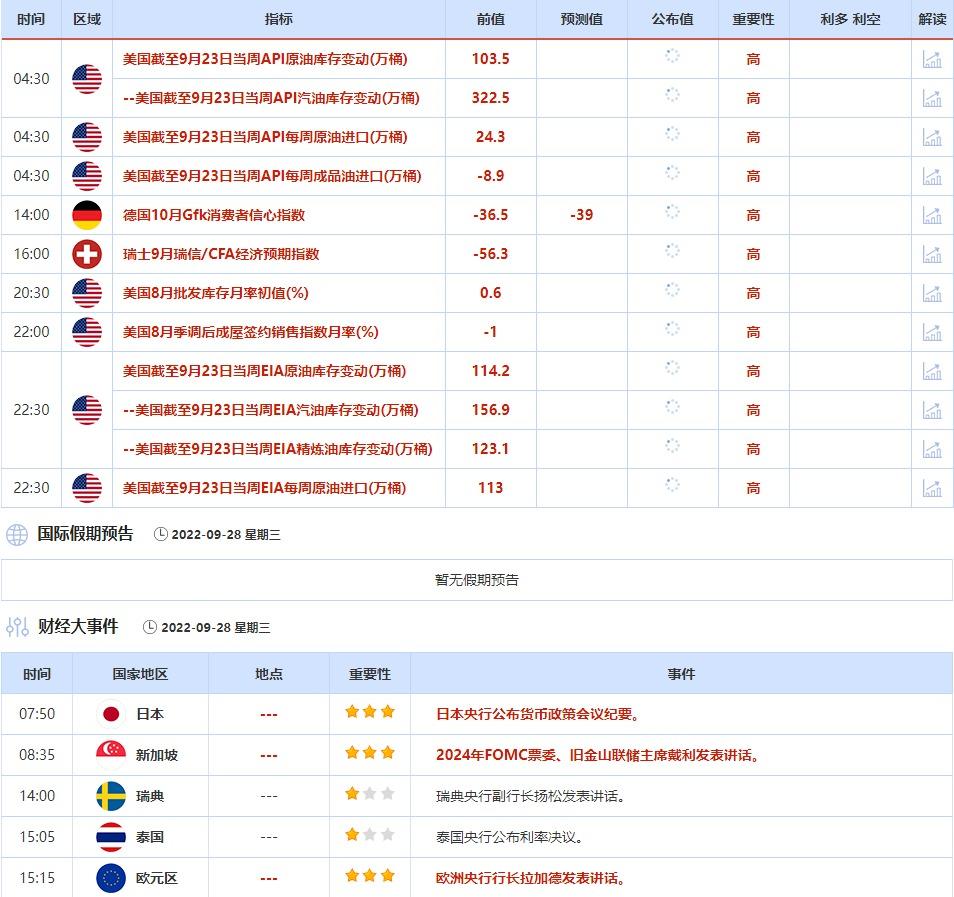Click the Thailand flag icon
The image size is (954, 897).
(111, 837)
